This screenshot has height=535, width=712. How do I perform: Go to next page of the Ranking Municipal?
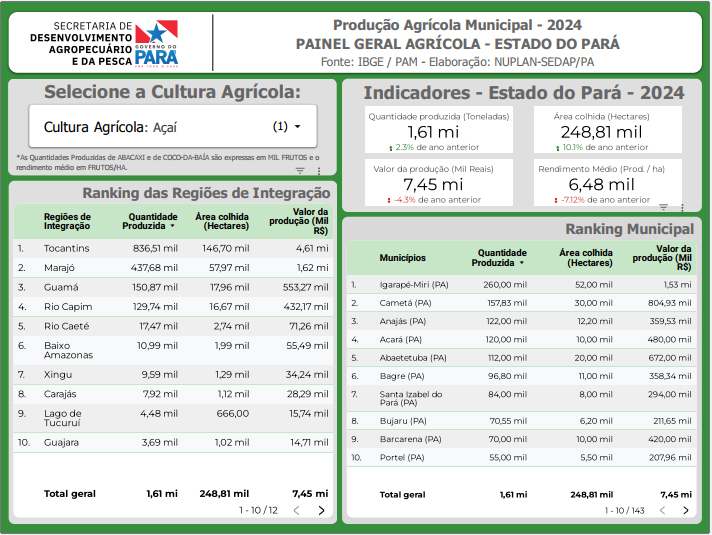pyautogui.click(x=685, y=510)
